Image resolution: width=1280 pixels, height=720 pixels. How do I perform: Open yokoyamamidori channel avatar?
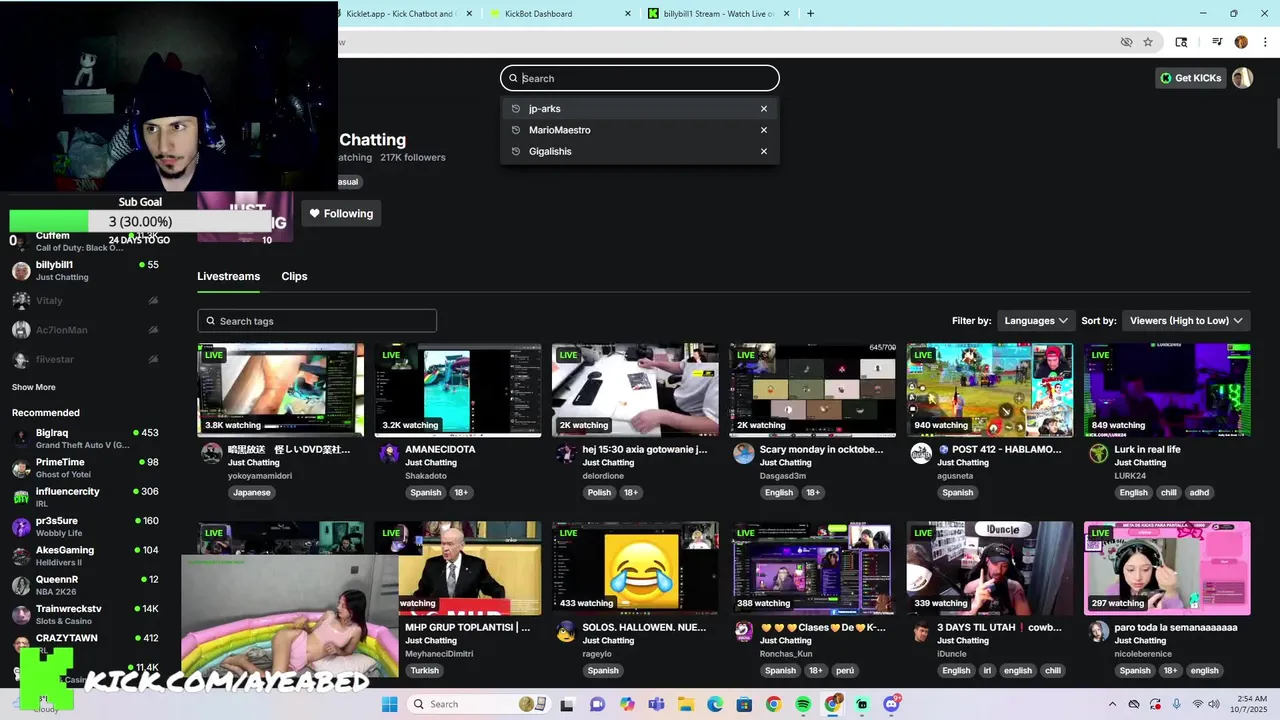coord(211,453)
